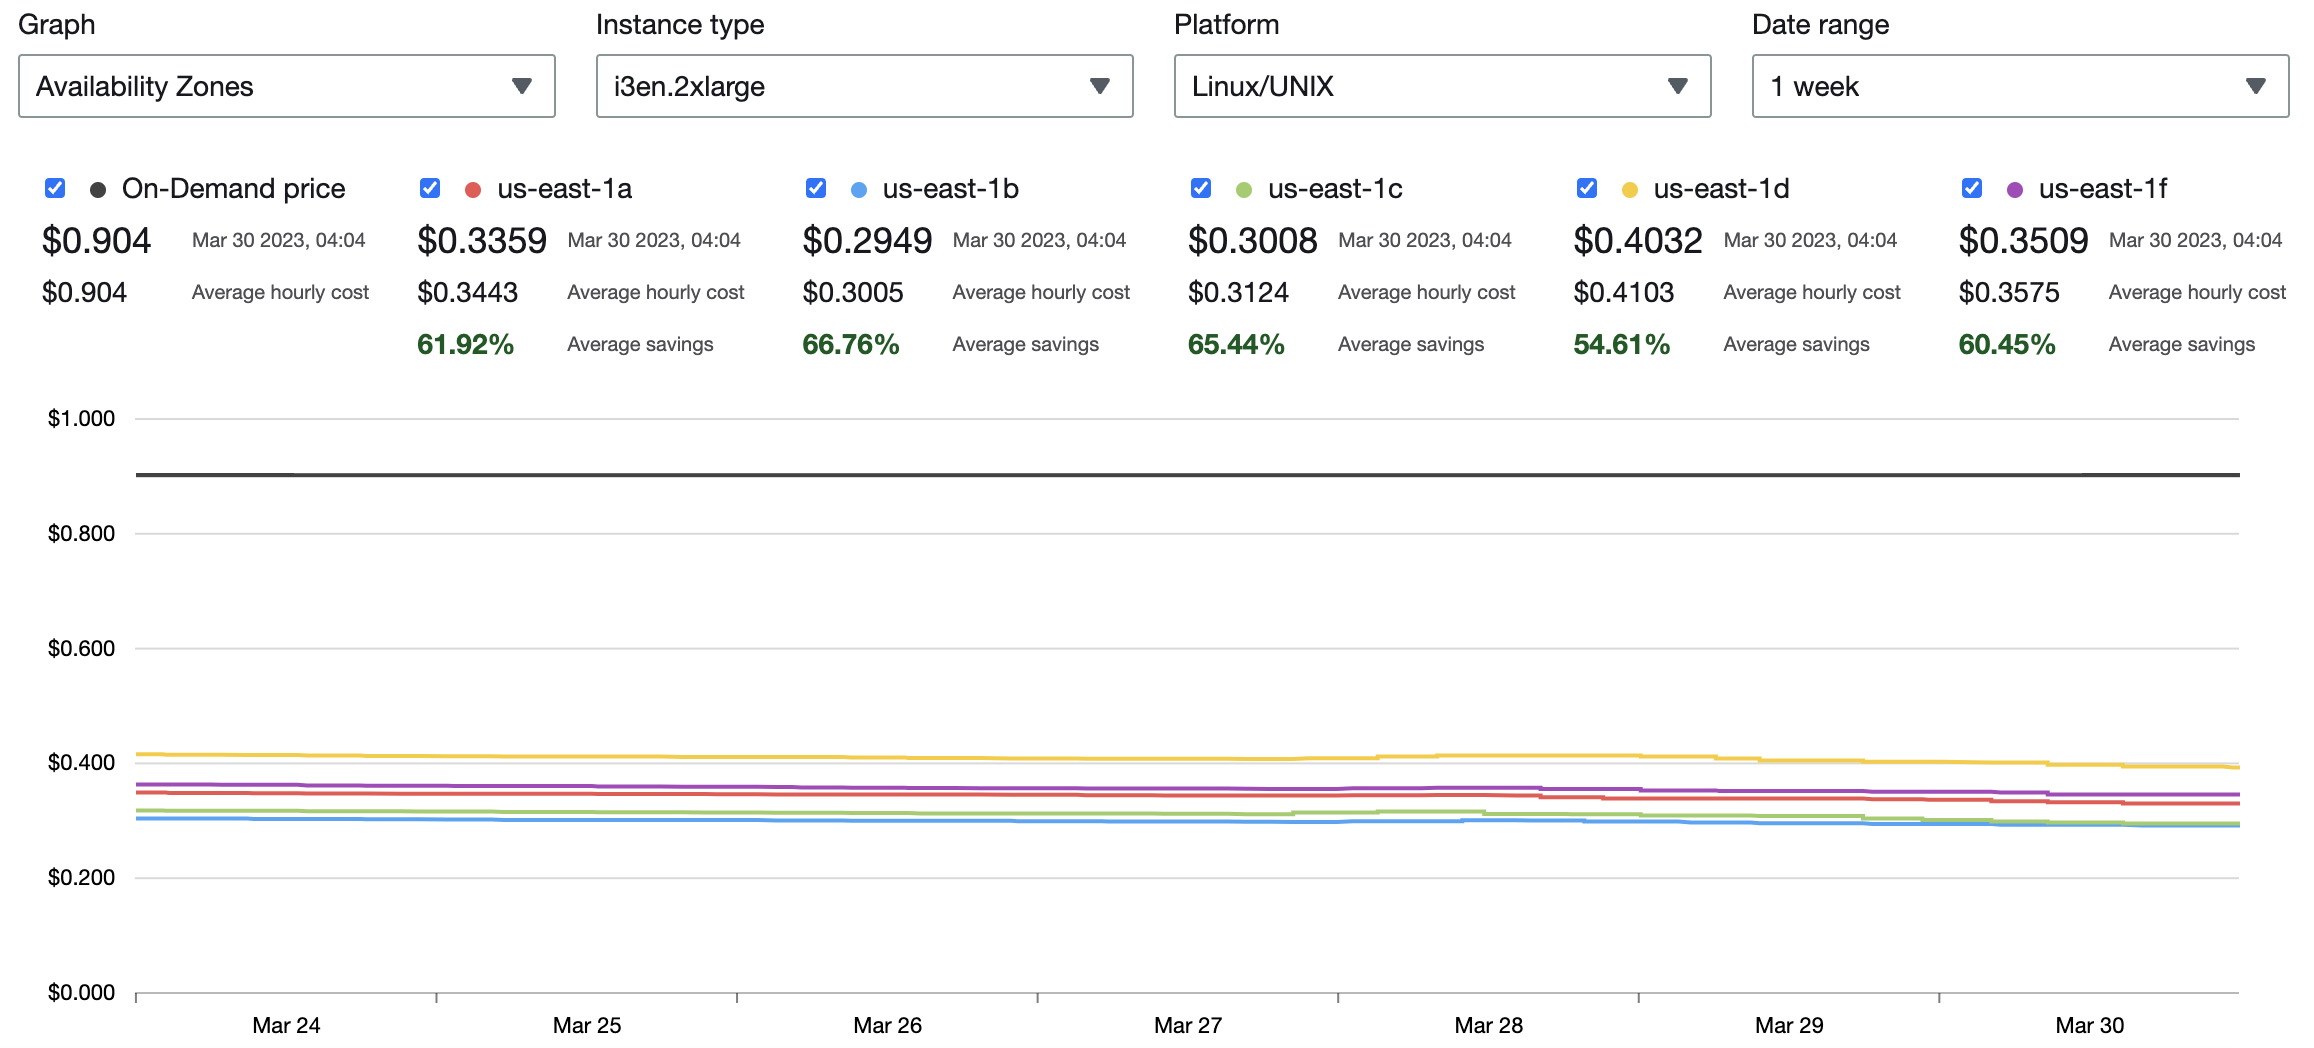This screenshot has width=2314, height=1048.
Task: Uncheck the us-east-1d checkbox
Action: pos(1586,189)
